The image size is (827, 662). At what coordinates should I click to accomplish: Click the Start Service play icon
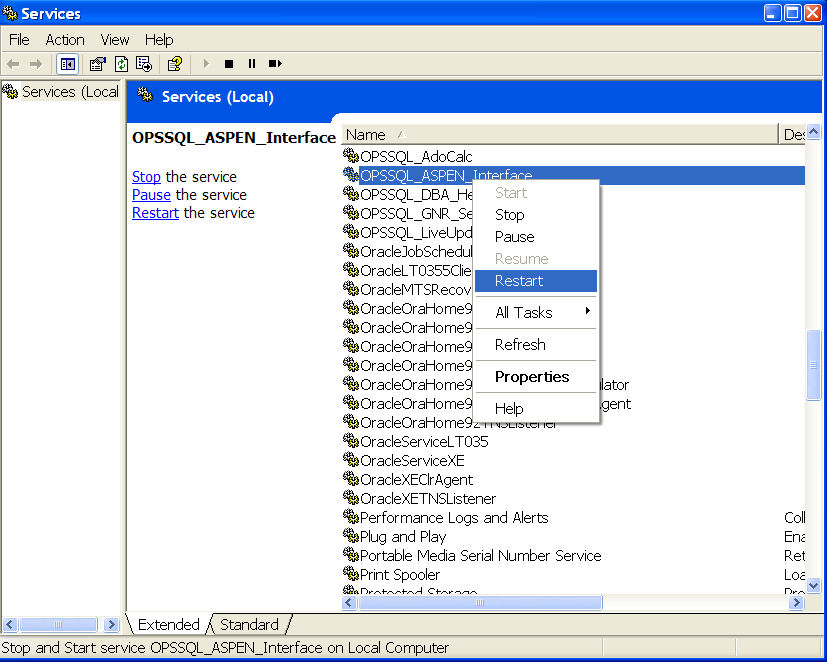click(206, 64)
